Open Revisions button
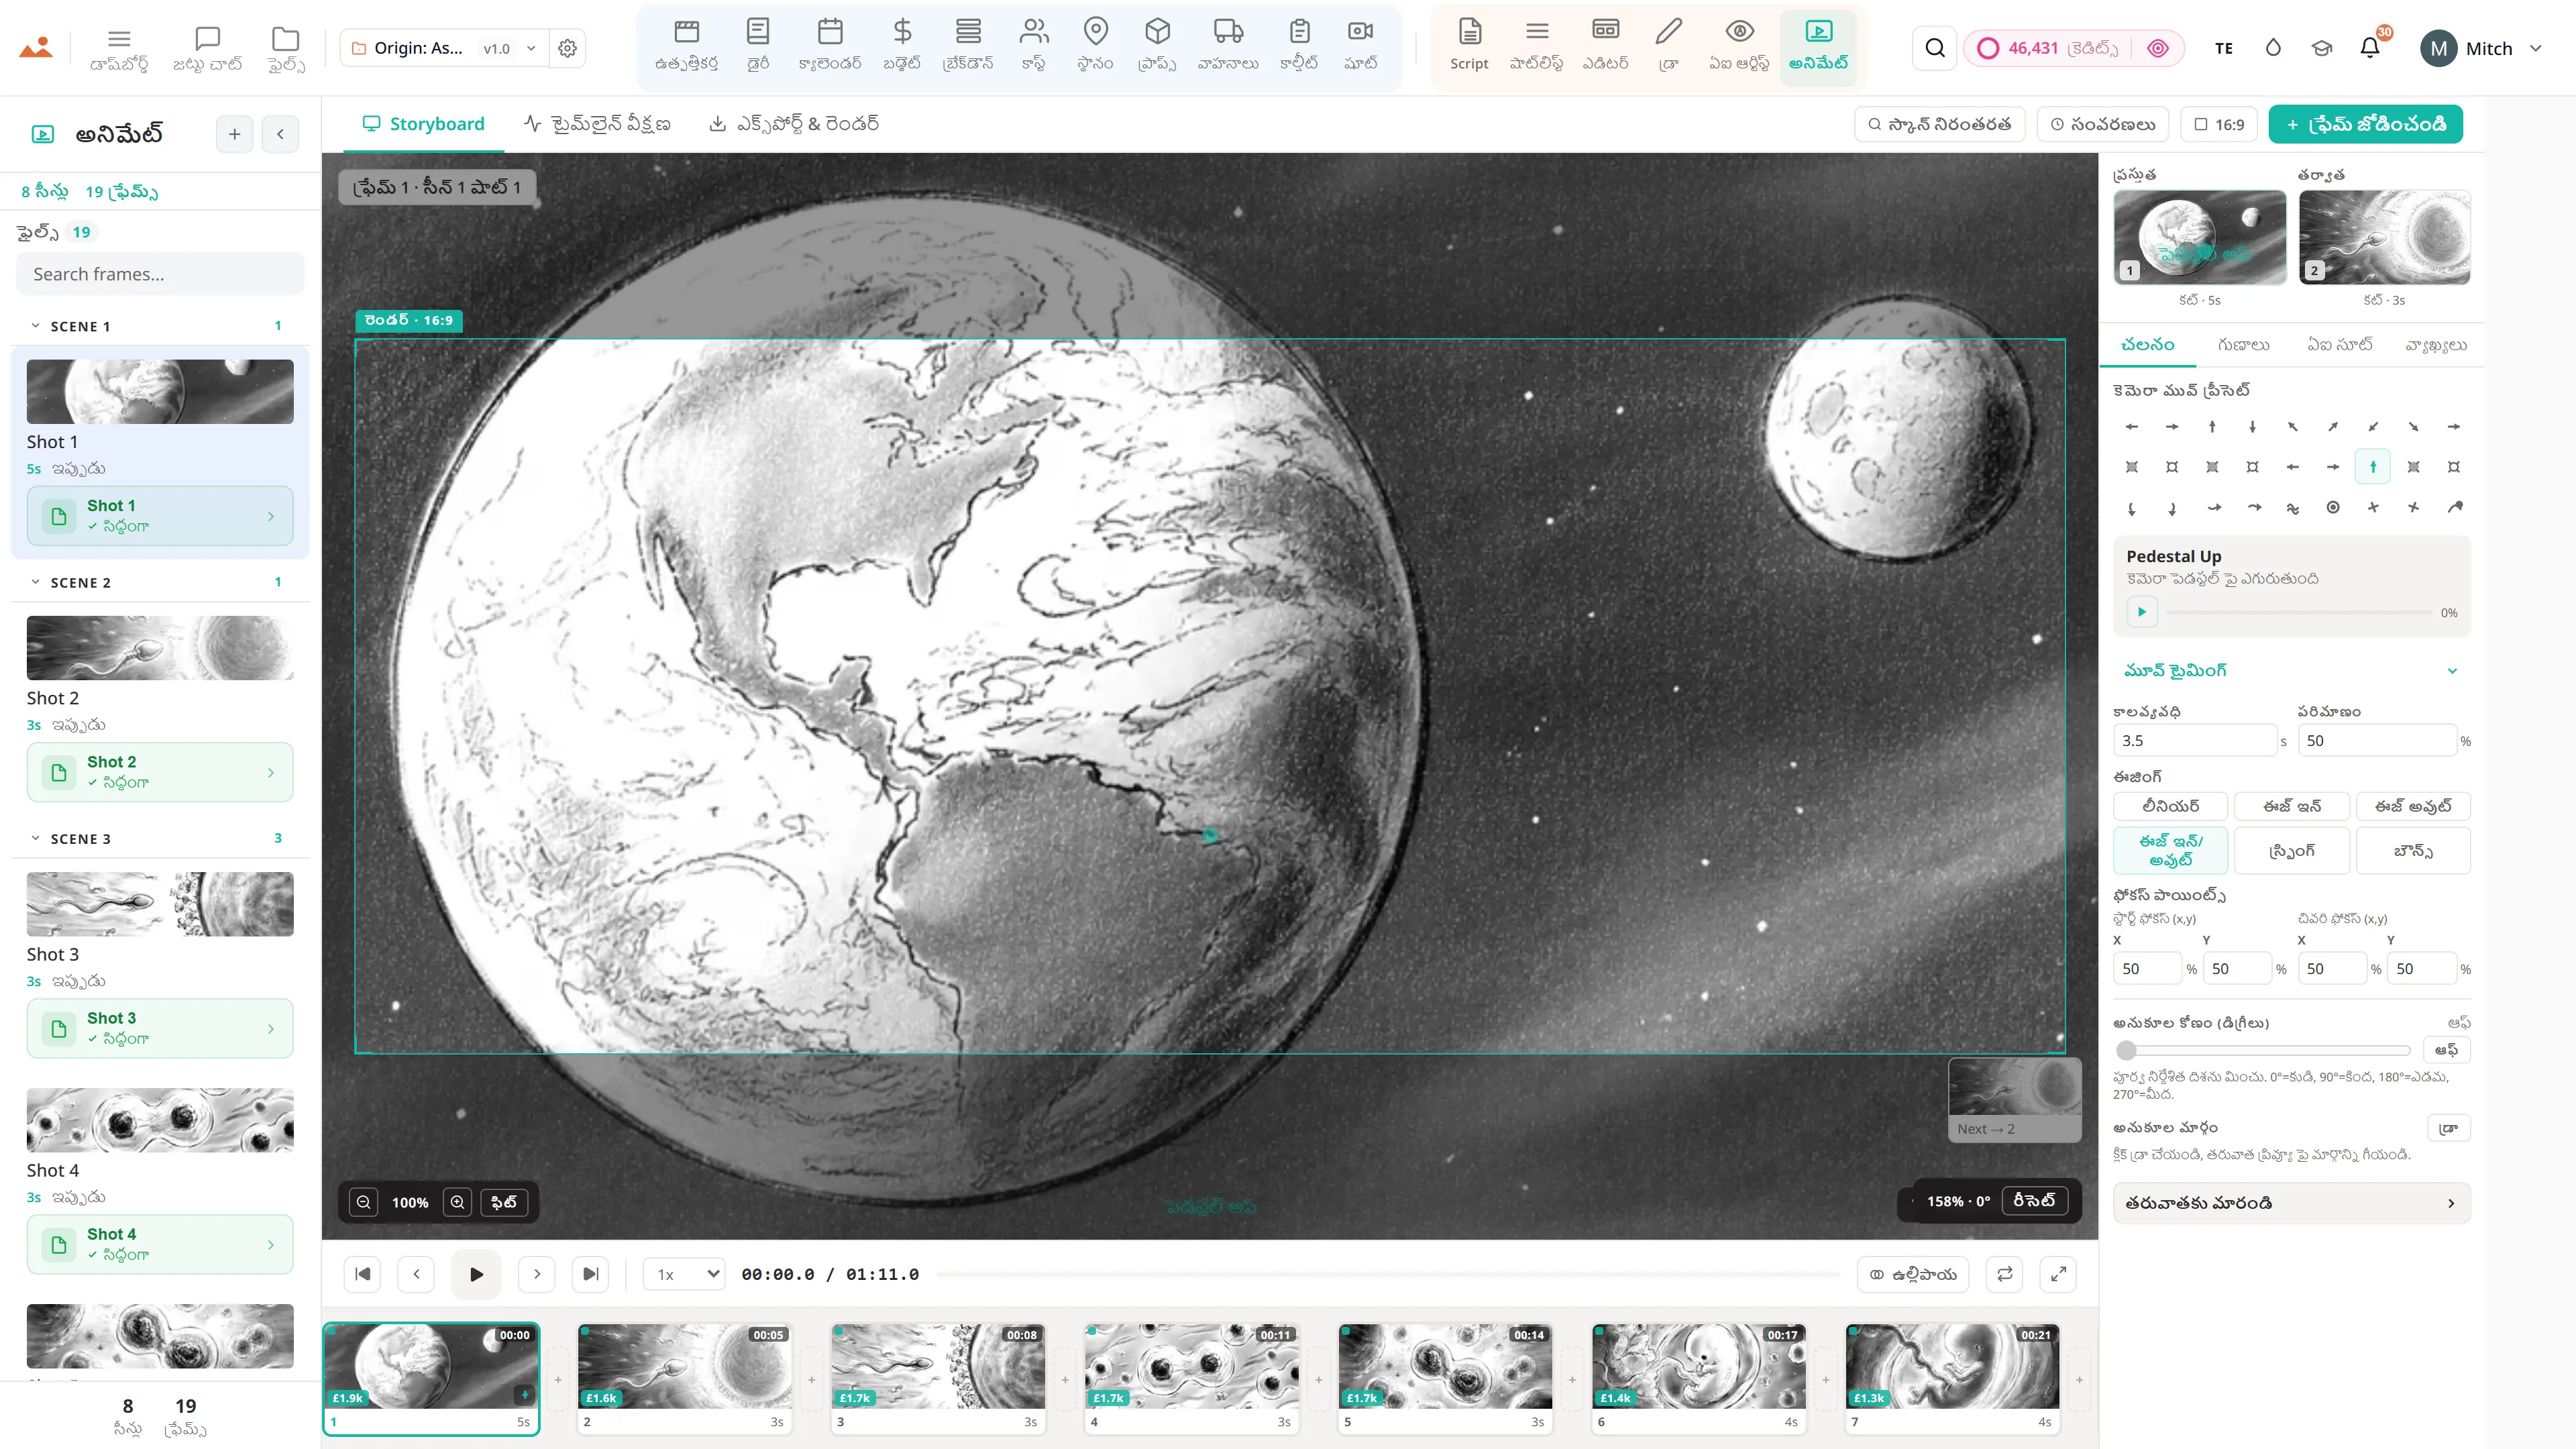2576x1449 pixels. click(2102, 124)
